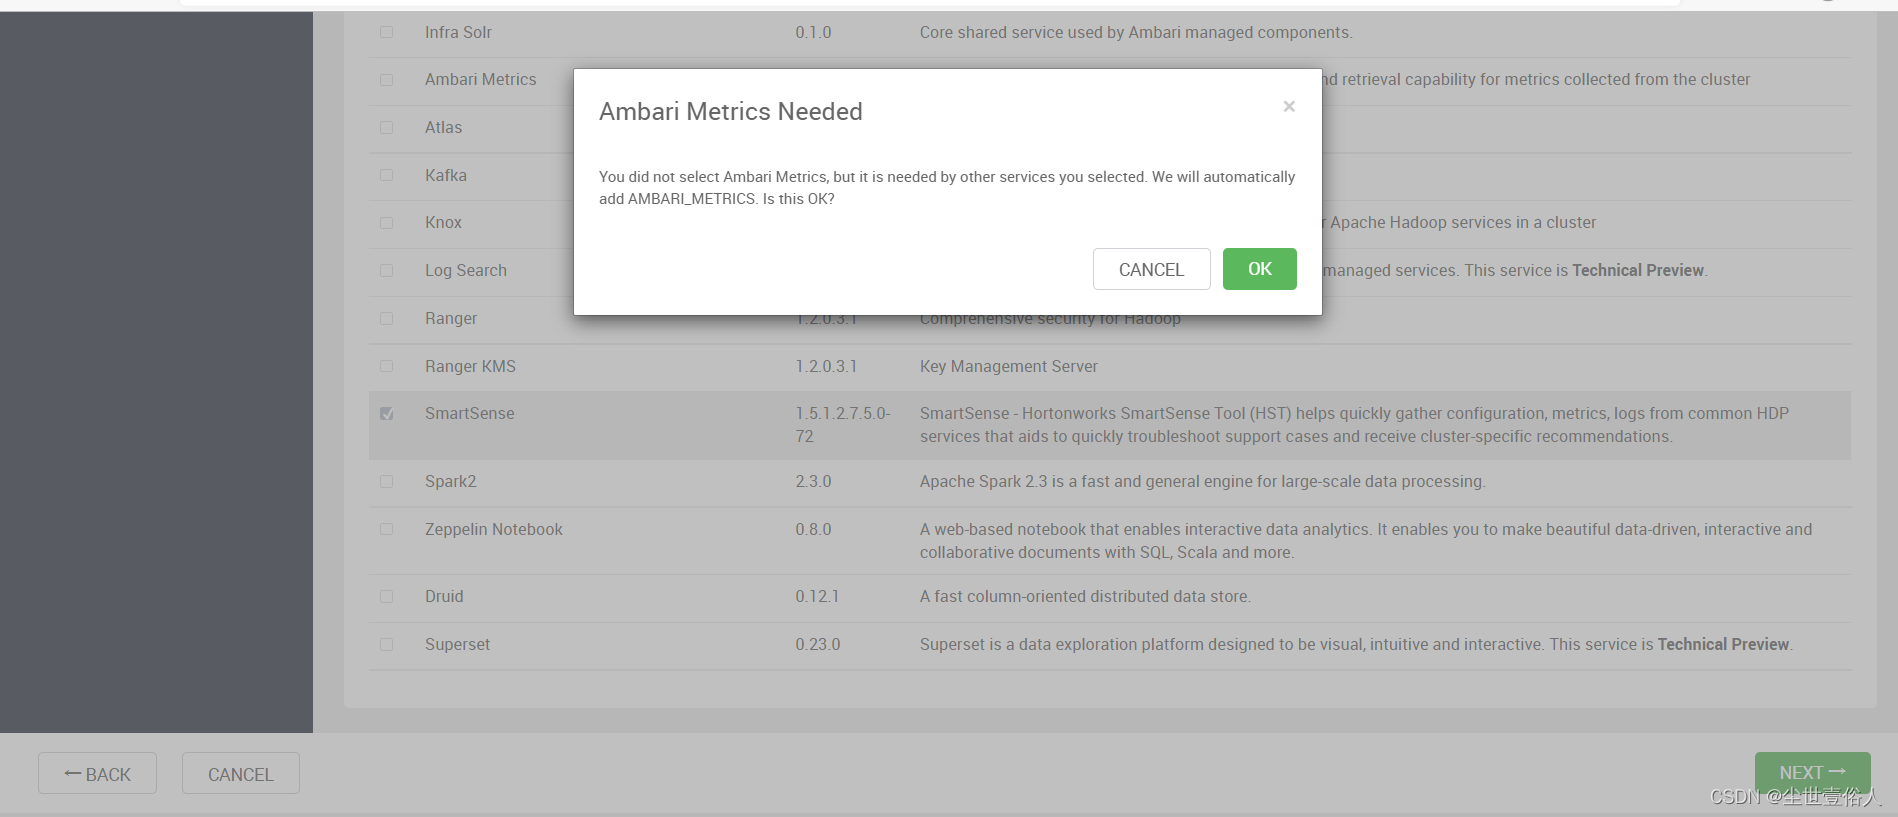This screenshot has width=1898, height=817.
Task: Close the Ambari Metrics Needed dialog
Action: (1289, 106)
